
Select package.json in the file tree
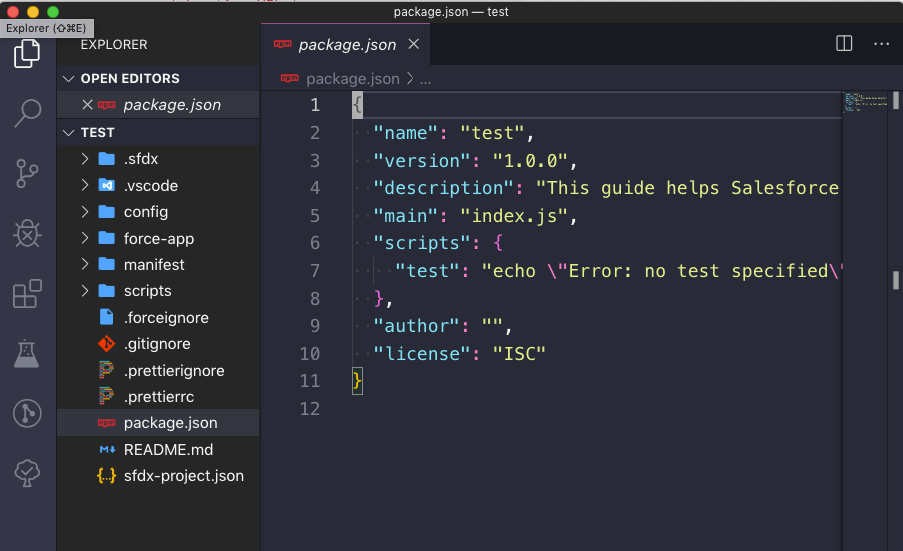(x=158, y=423)
